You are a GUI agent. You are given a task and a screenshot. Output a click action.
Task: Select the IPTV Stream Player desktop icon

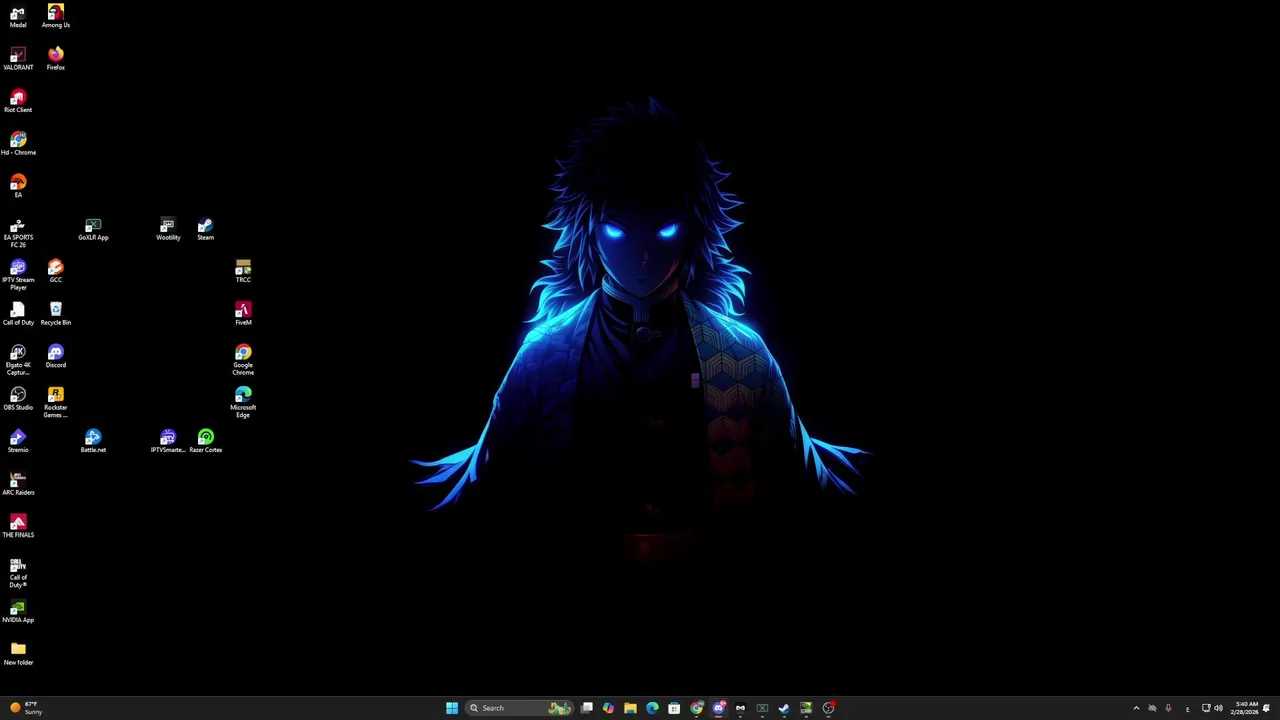pyautogui.click(x=18, y=276)
